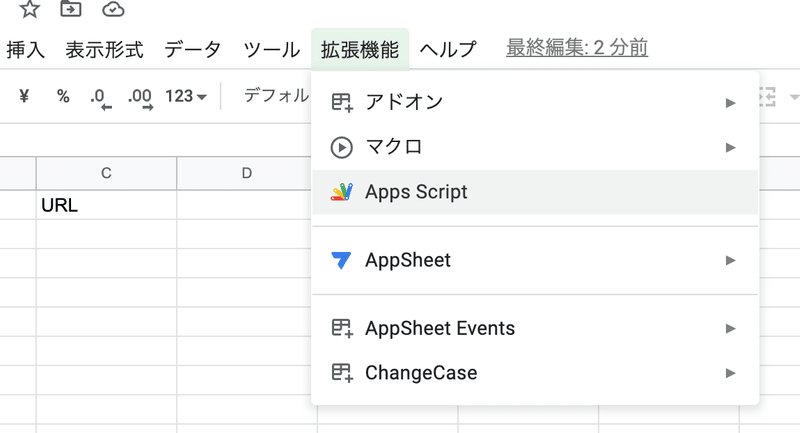Select the ChangeCase add-on entry
The height and width of the screenshot is (433, 800).
click(x=535, y=373)
